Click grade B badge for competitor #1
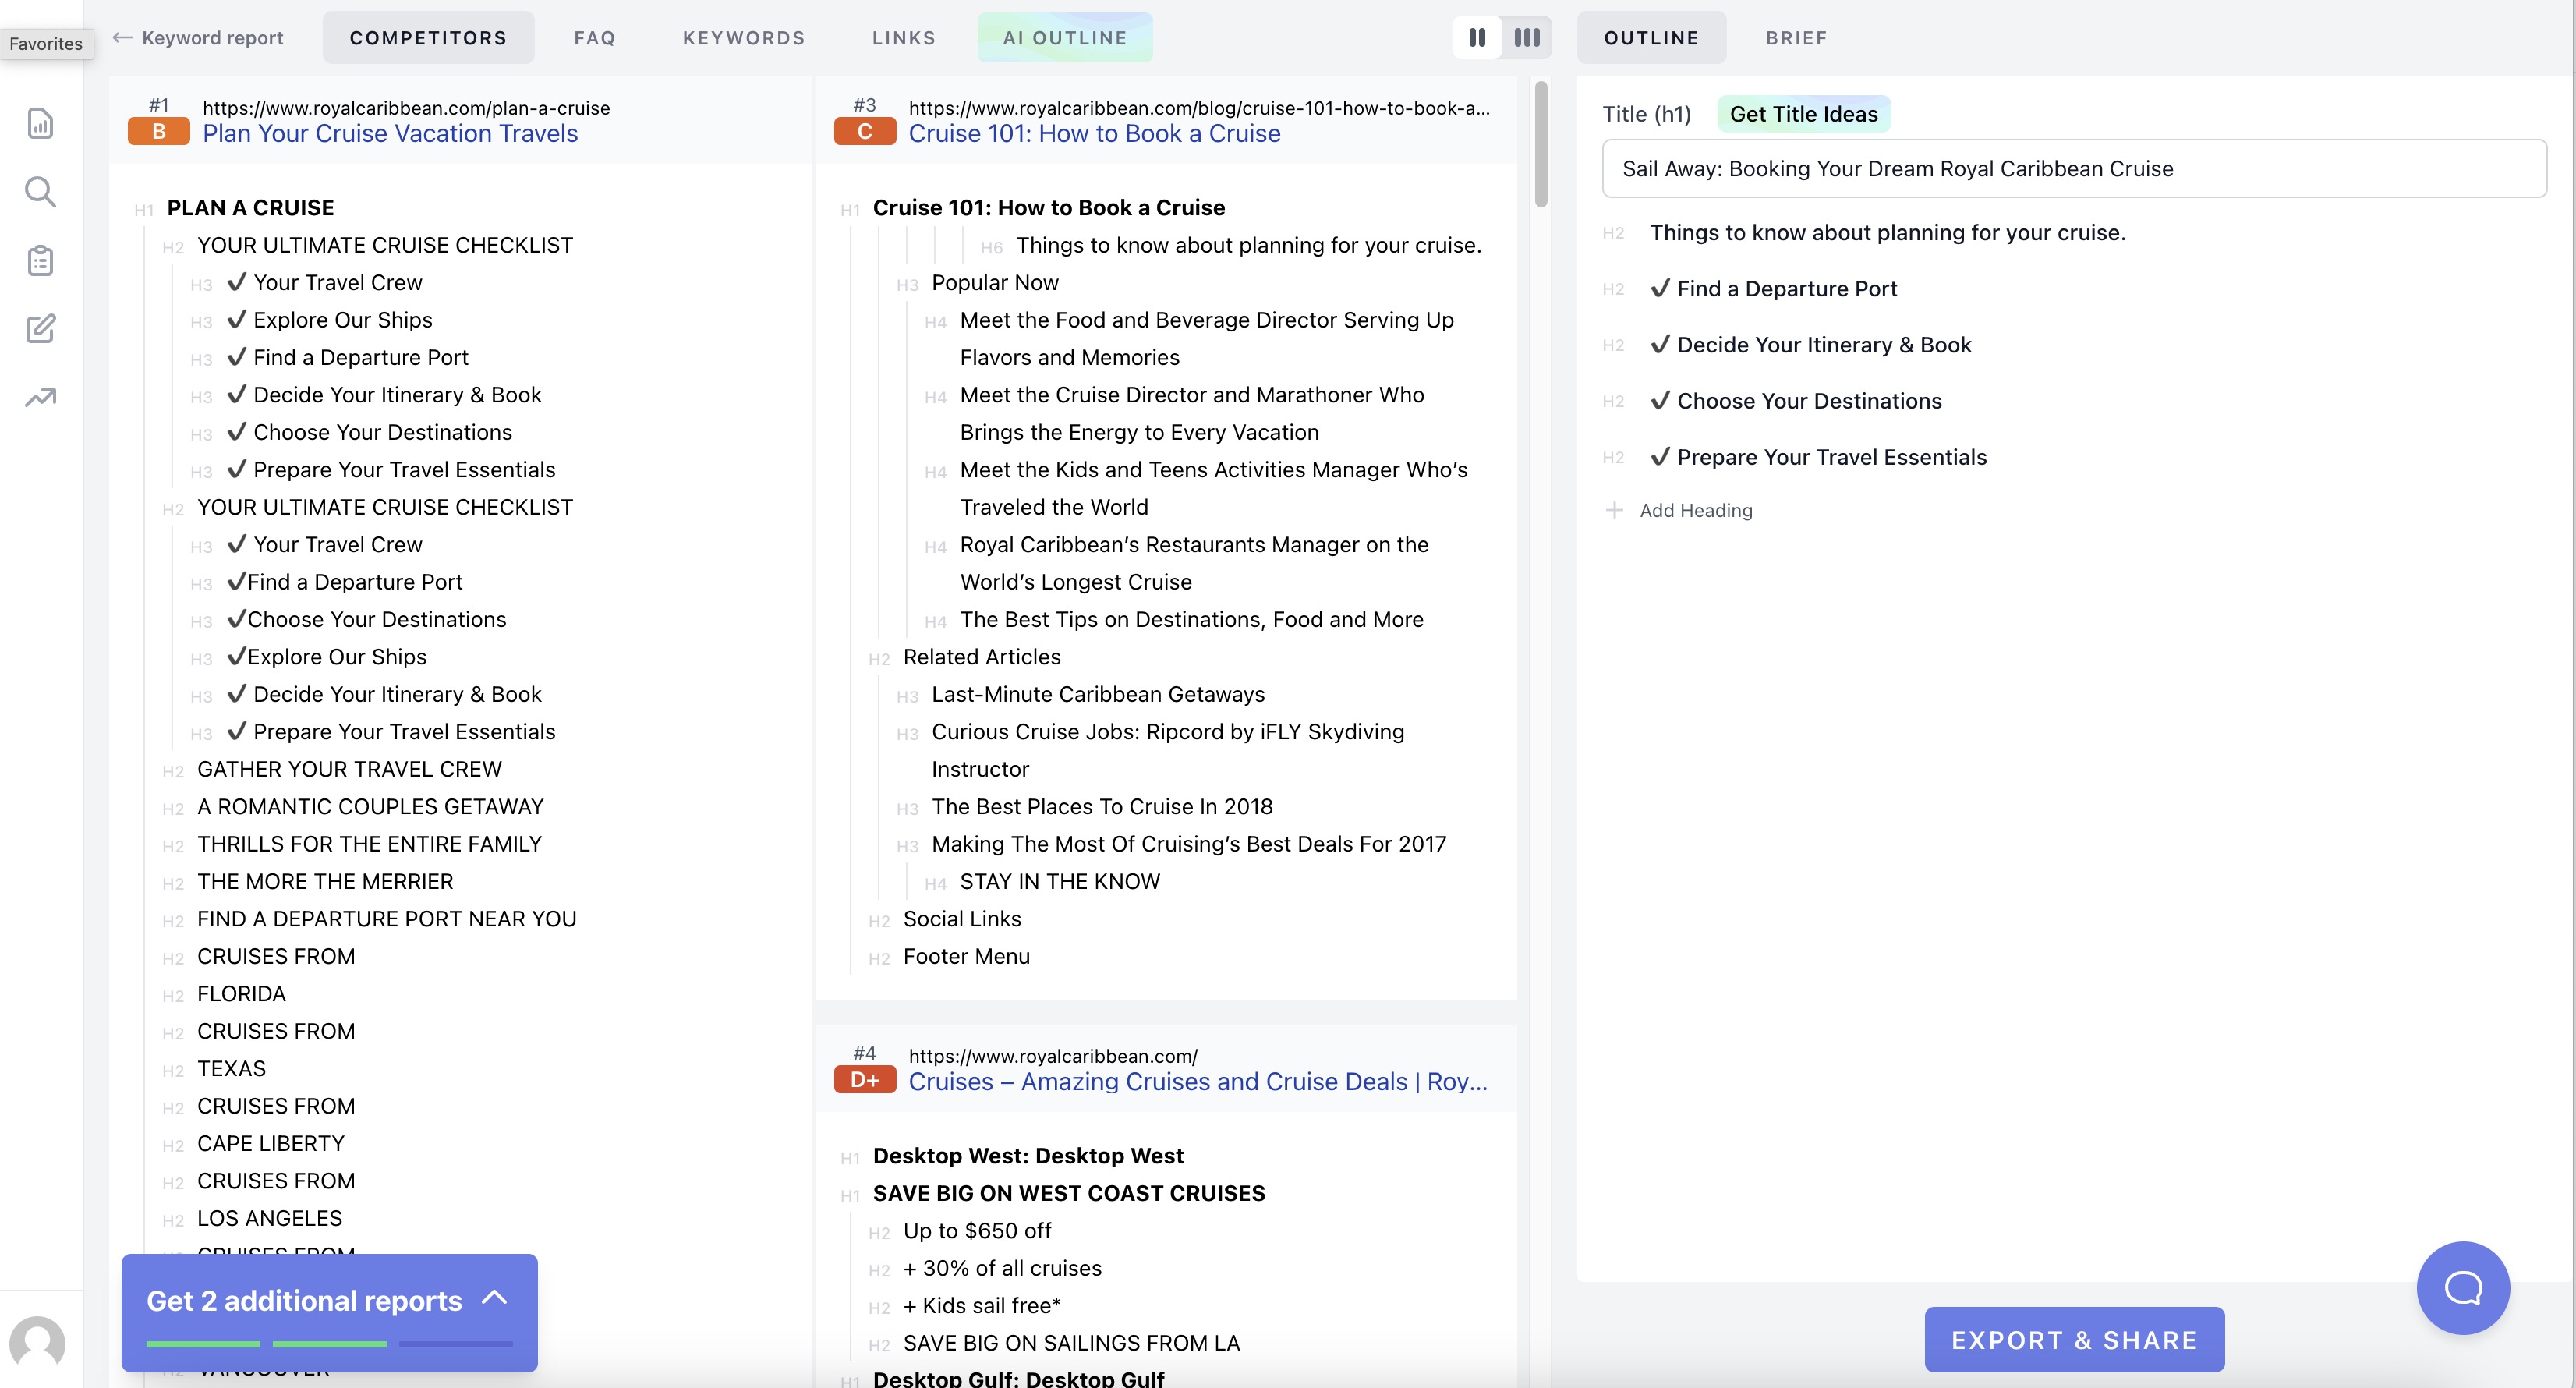Viewport: 2576px width, 1388px height. tap(159, 131)
